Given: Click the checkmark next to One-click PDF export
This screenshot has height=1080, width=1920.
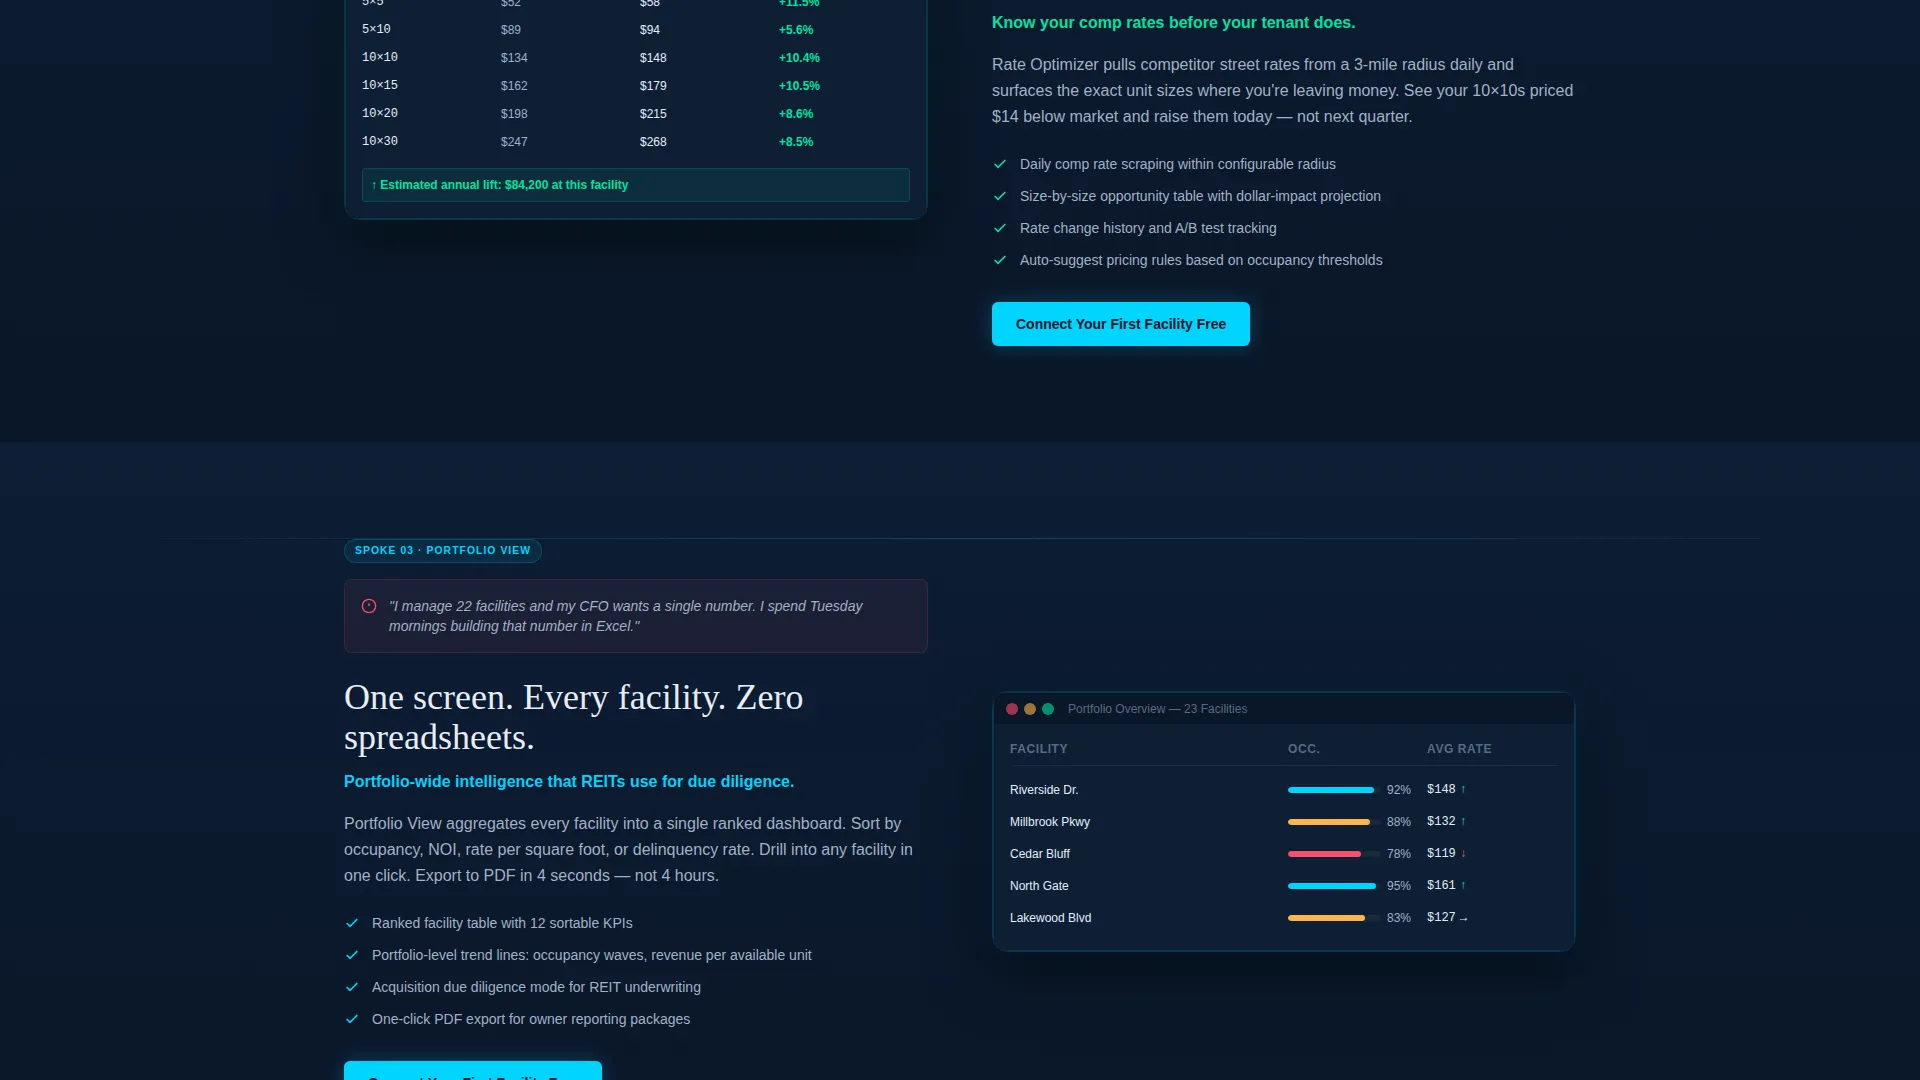Looking at the screenshot, I should pos(351,1019).
